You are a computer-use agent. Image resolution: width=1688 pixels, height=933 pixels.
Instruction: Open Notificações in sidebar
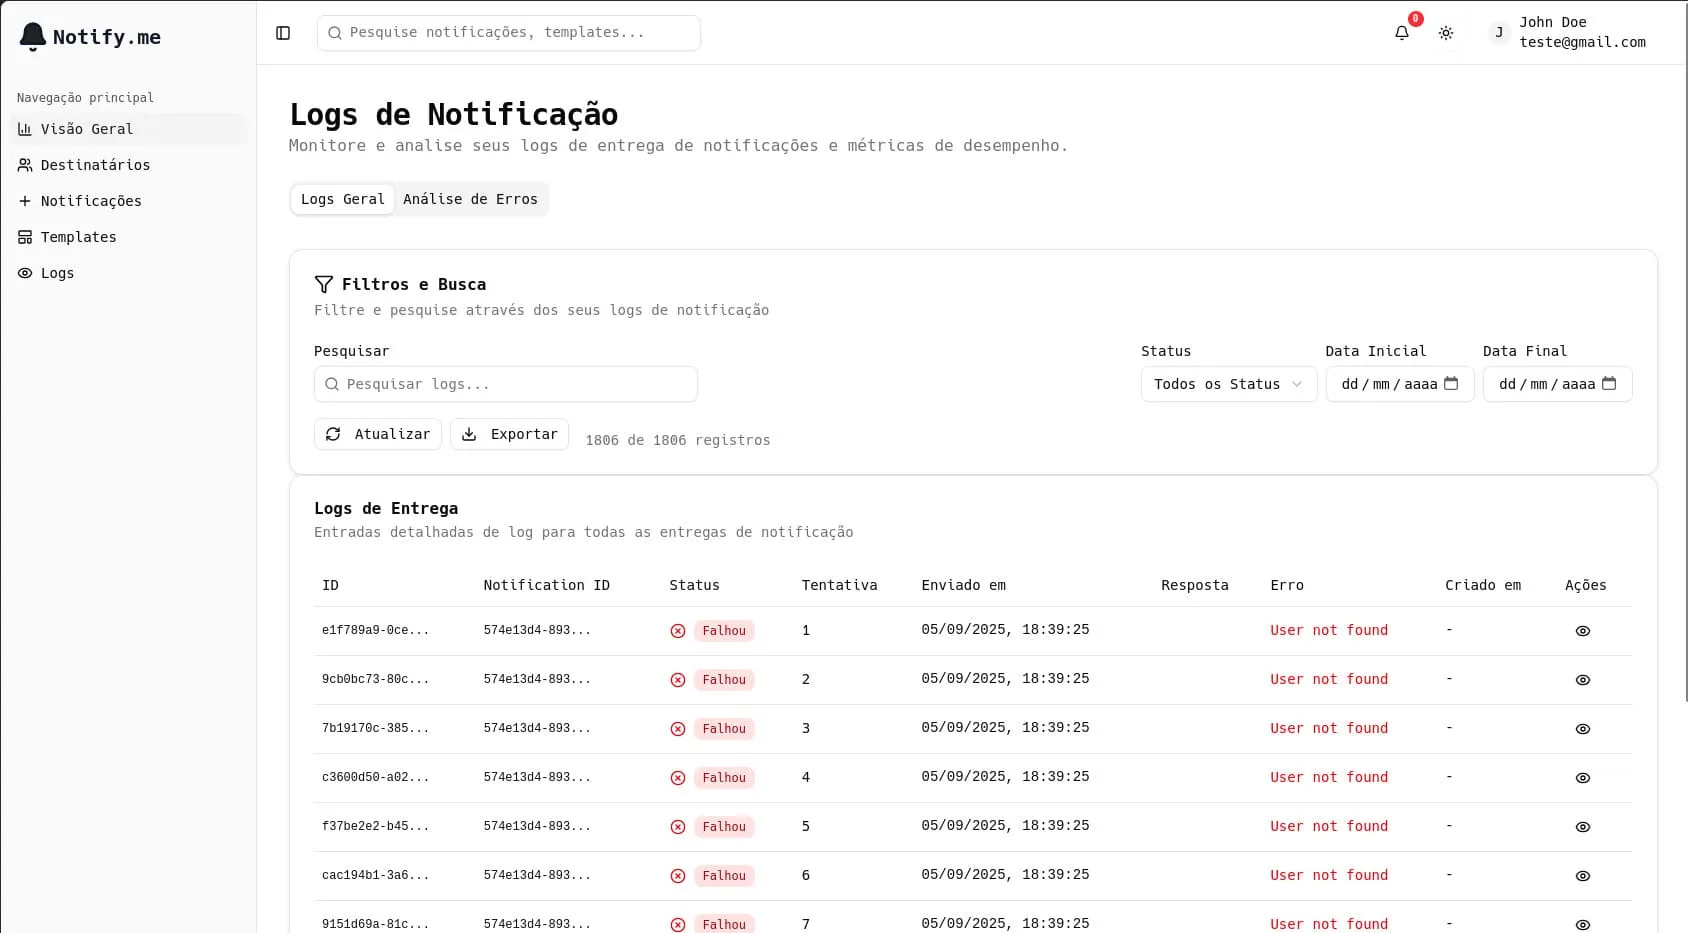tap(128, 201)
